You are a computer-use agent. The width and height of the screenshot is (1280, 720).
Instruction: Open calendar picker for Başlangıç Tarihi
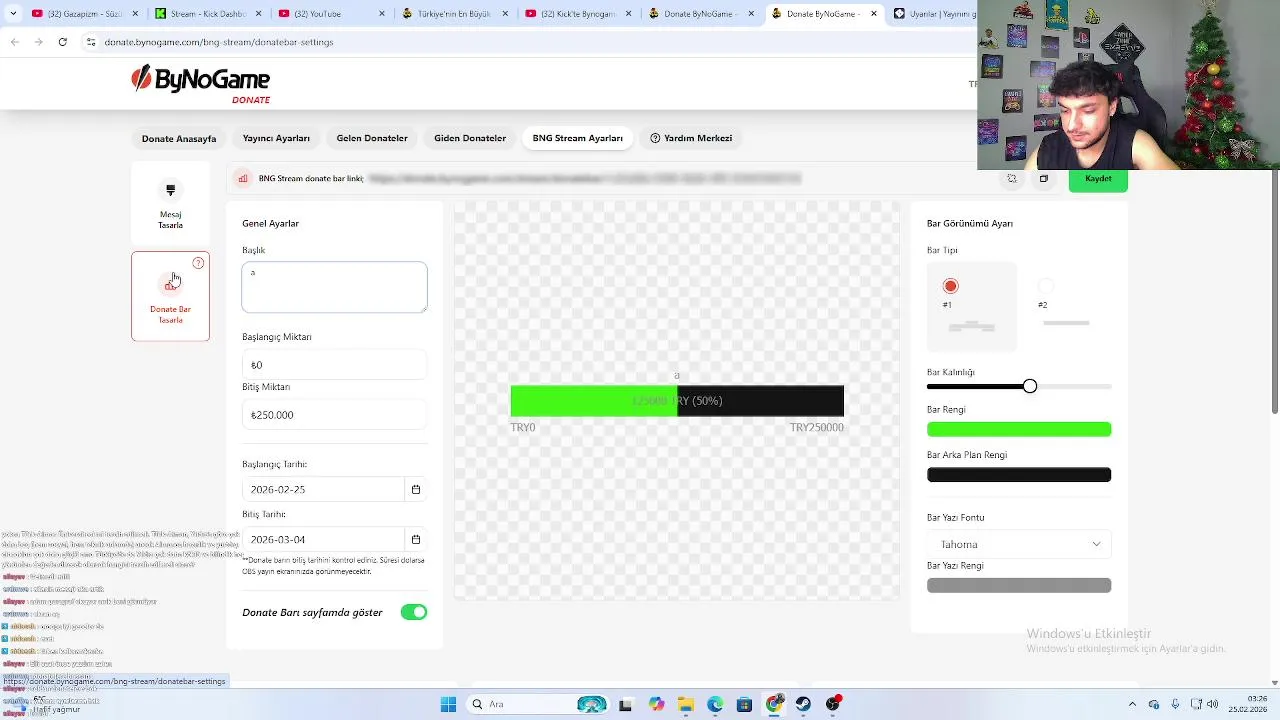click(x=416, y=489)
